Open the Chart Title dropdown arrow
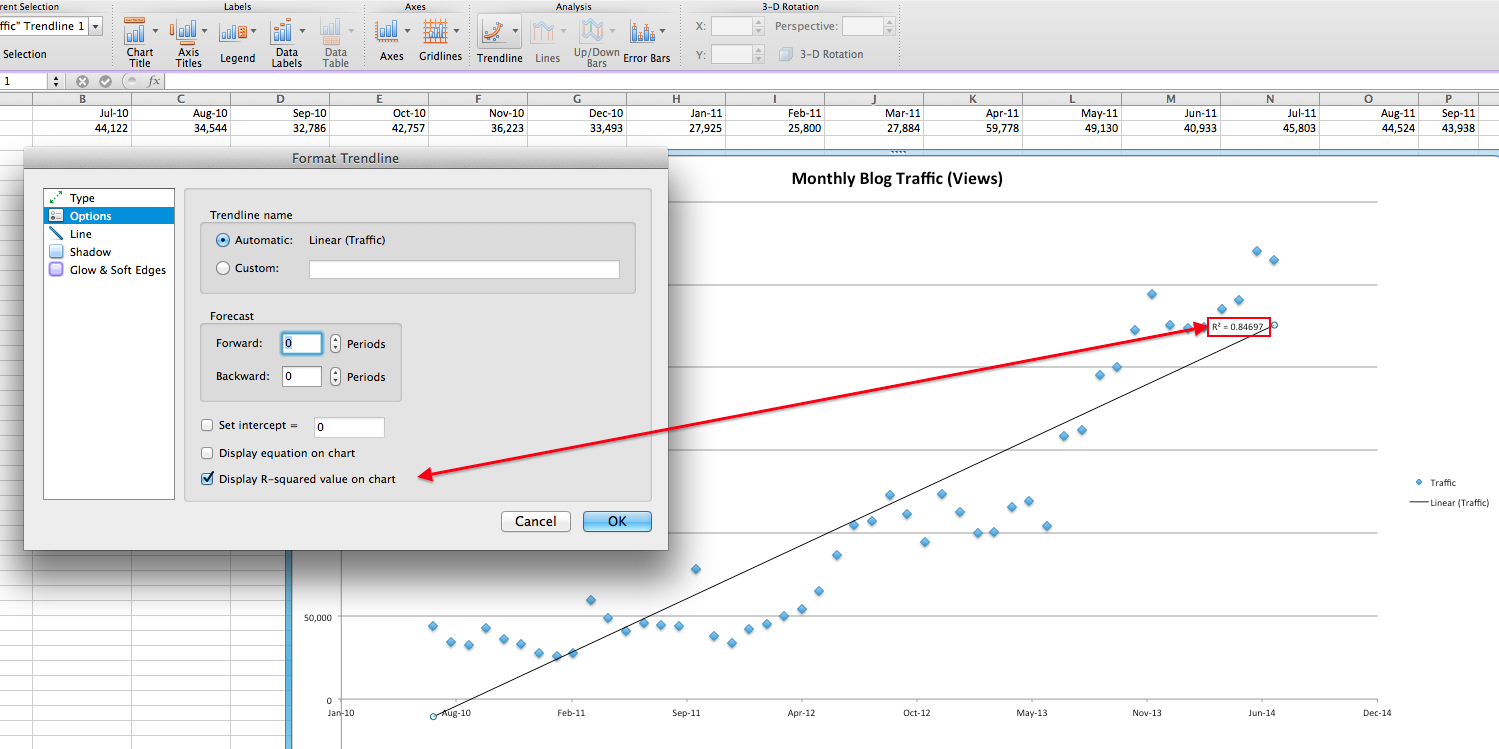 click(155, 32)
